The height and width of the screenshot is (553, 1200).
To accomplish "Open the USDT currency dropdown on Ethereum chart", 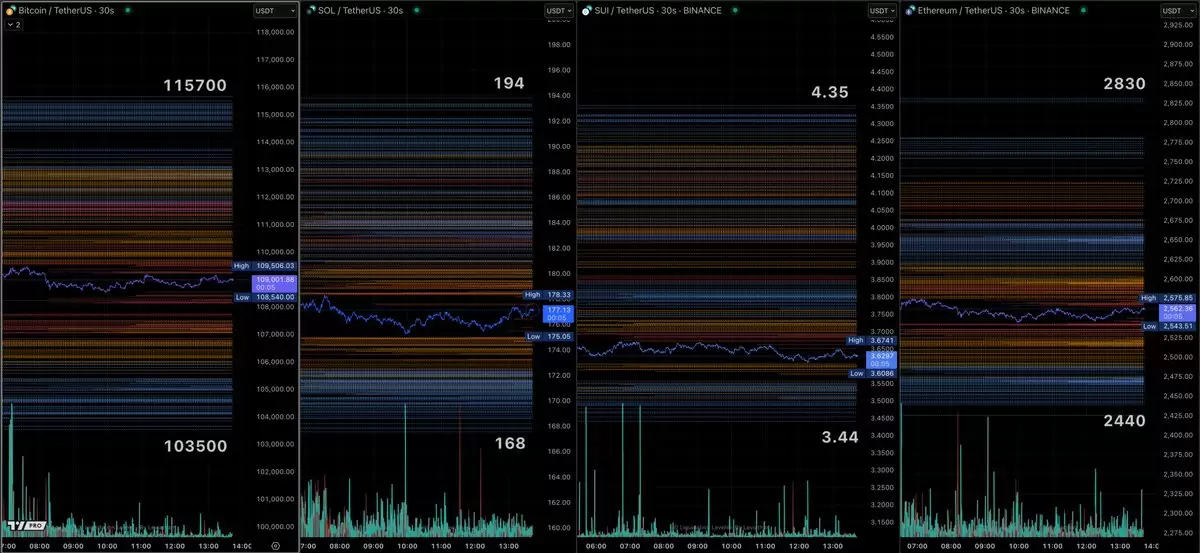I will (x=1180, y=10).
